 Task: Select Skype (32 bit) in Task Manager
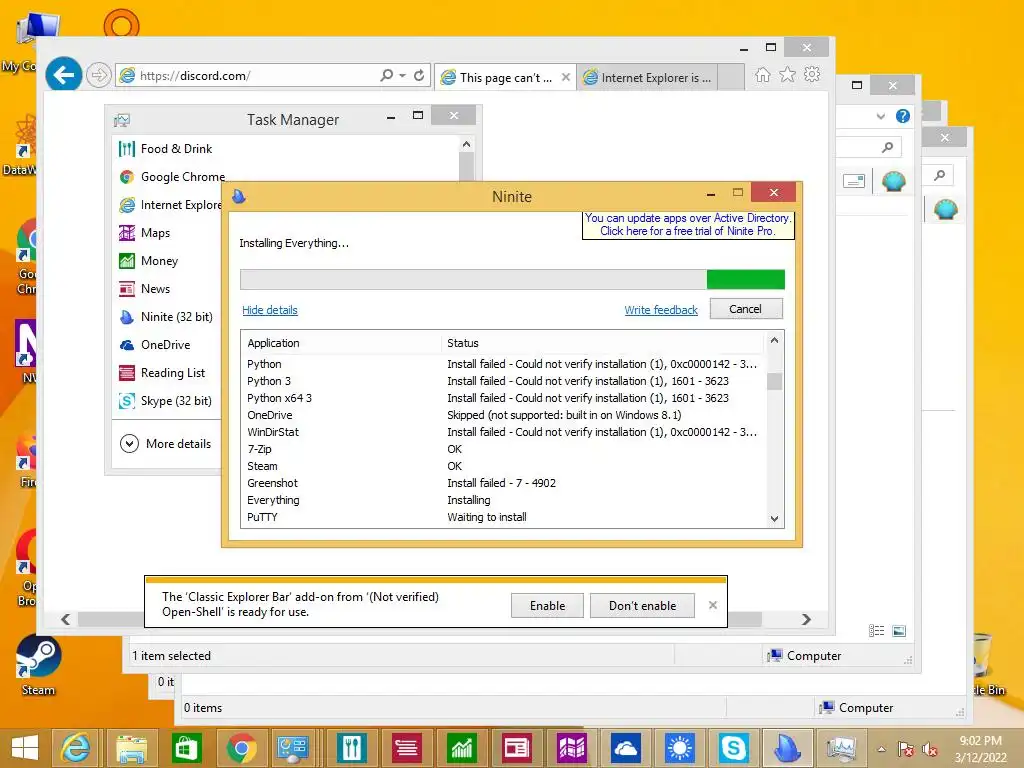[165, 401]
